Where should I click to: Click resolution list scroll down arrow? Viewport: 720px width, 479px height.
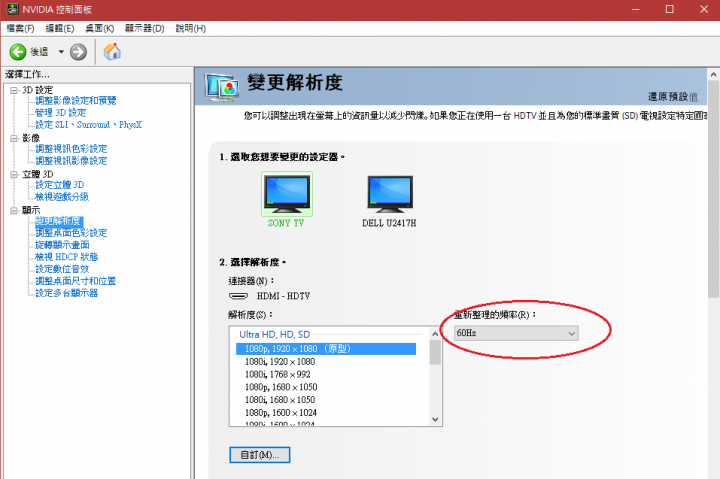coord(435,419)
